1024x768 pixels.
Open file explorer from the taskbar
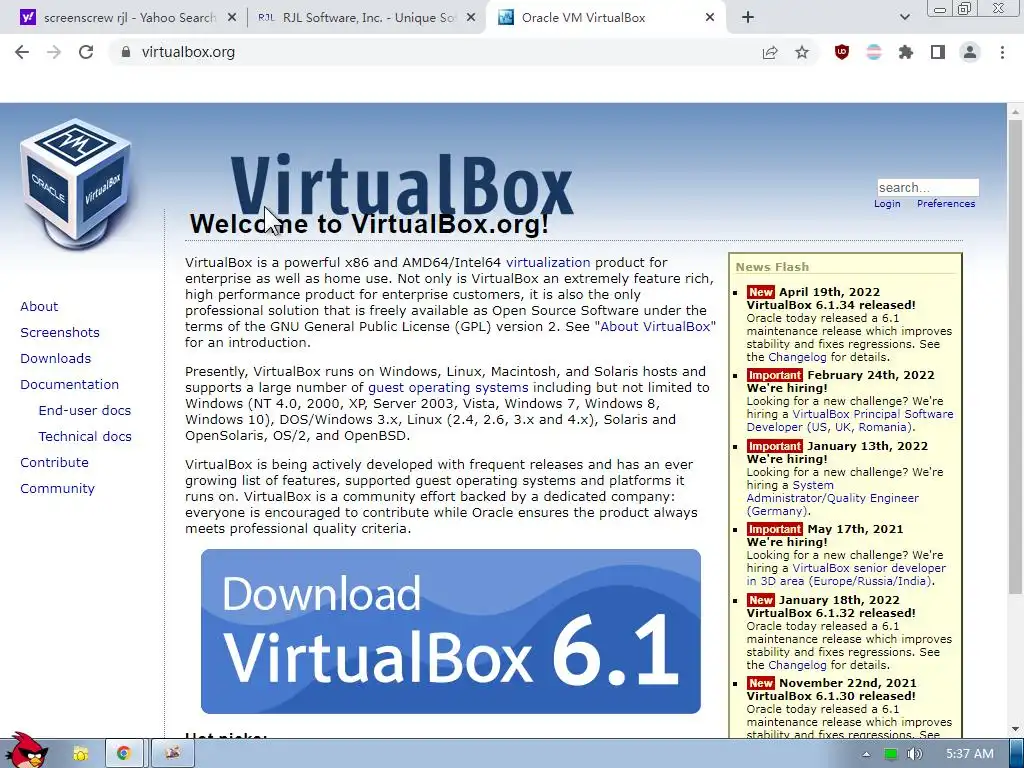pyautogui.click(x=80, y=754)
